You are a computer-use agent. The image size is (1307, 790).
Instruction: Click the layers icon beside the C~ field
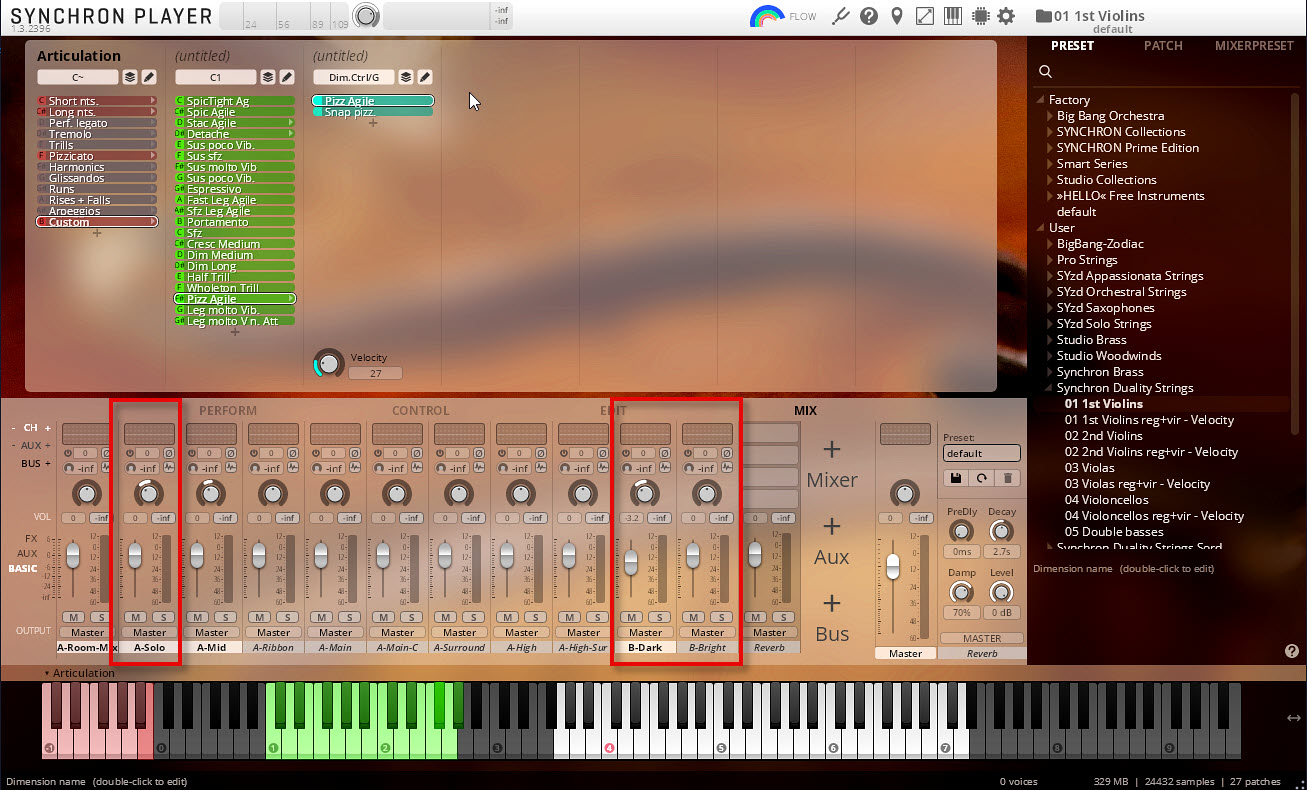pyautogui.click(x=130, y=77)
